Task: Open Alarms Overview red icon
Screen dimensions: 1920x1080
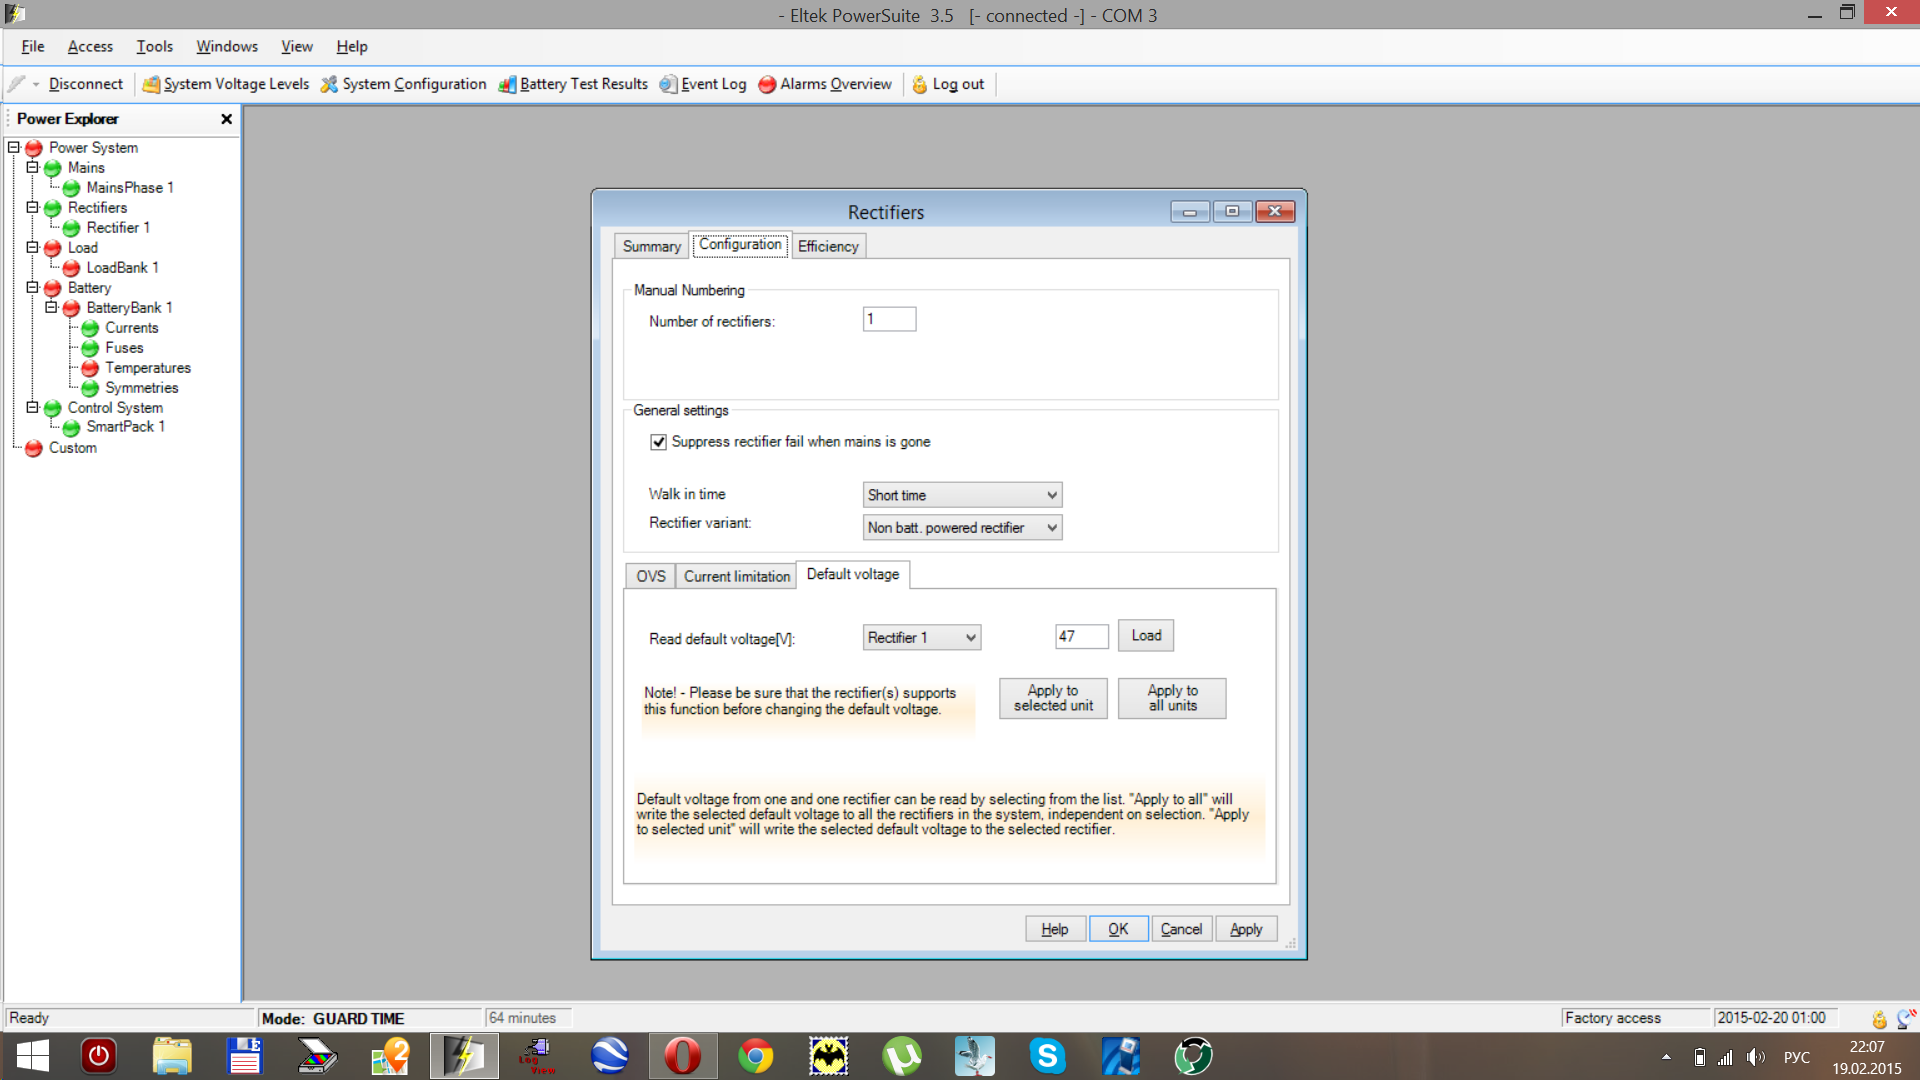Action: click(x=767, y=84)
